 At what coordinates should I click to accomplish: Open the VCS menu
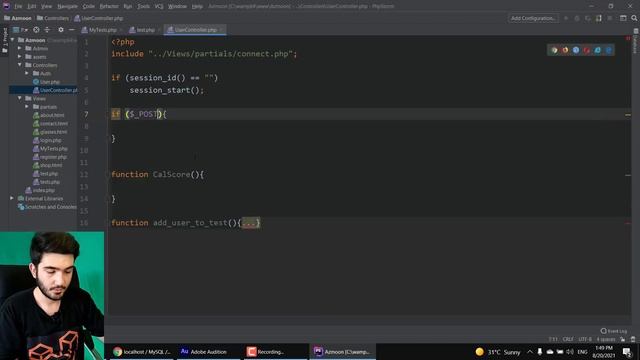point(159,7)
